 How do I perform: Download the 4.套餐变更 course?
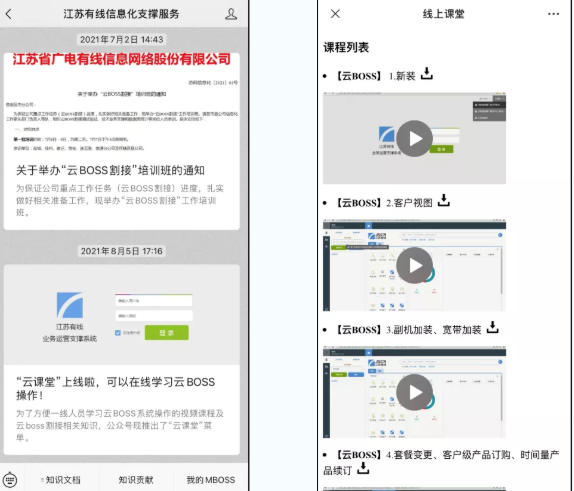click(363, 468)
